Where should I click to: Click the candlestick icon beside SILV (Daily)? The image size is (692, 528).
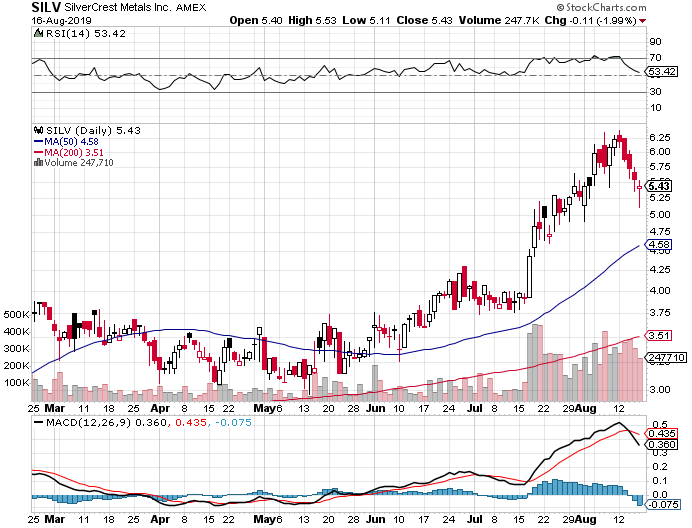pos(39,130)
